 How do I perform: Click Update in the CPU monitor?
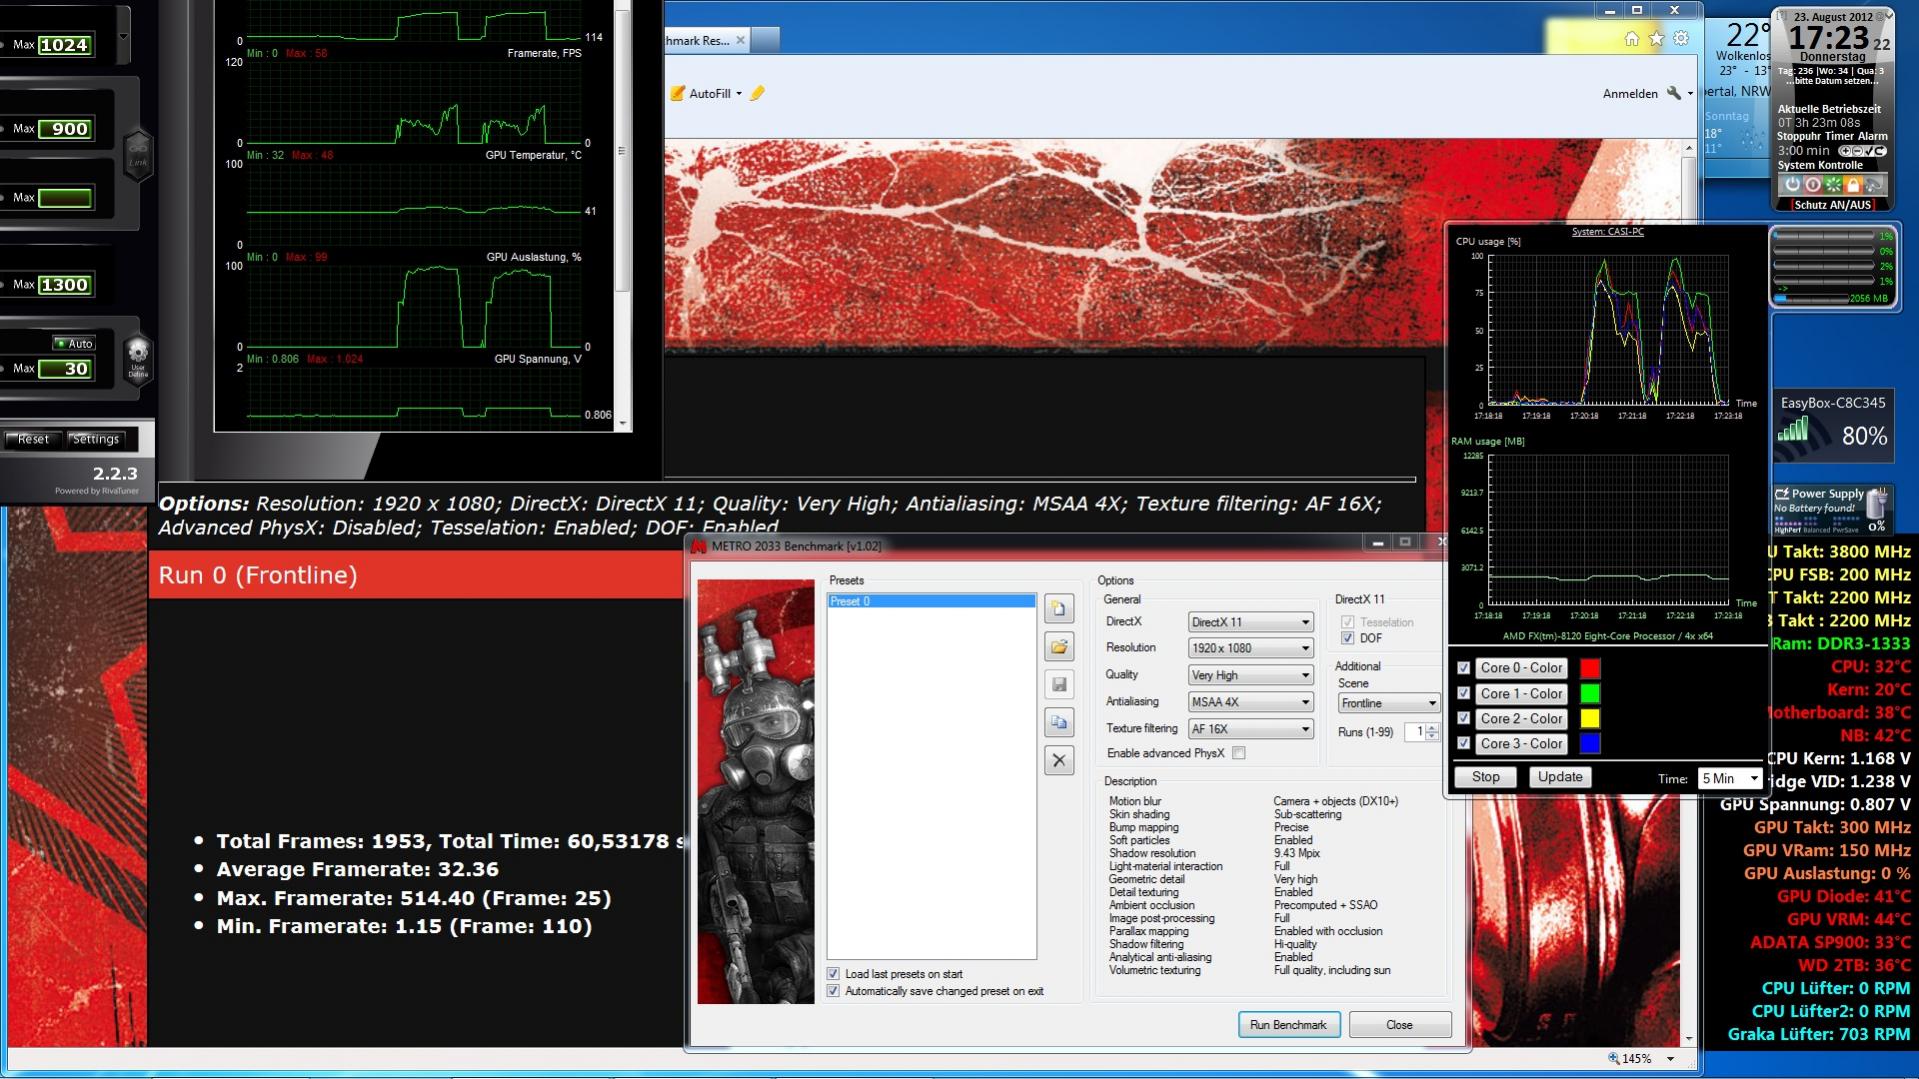[1560, 777]
